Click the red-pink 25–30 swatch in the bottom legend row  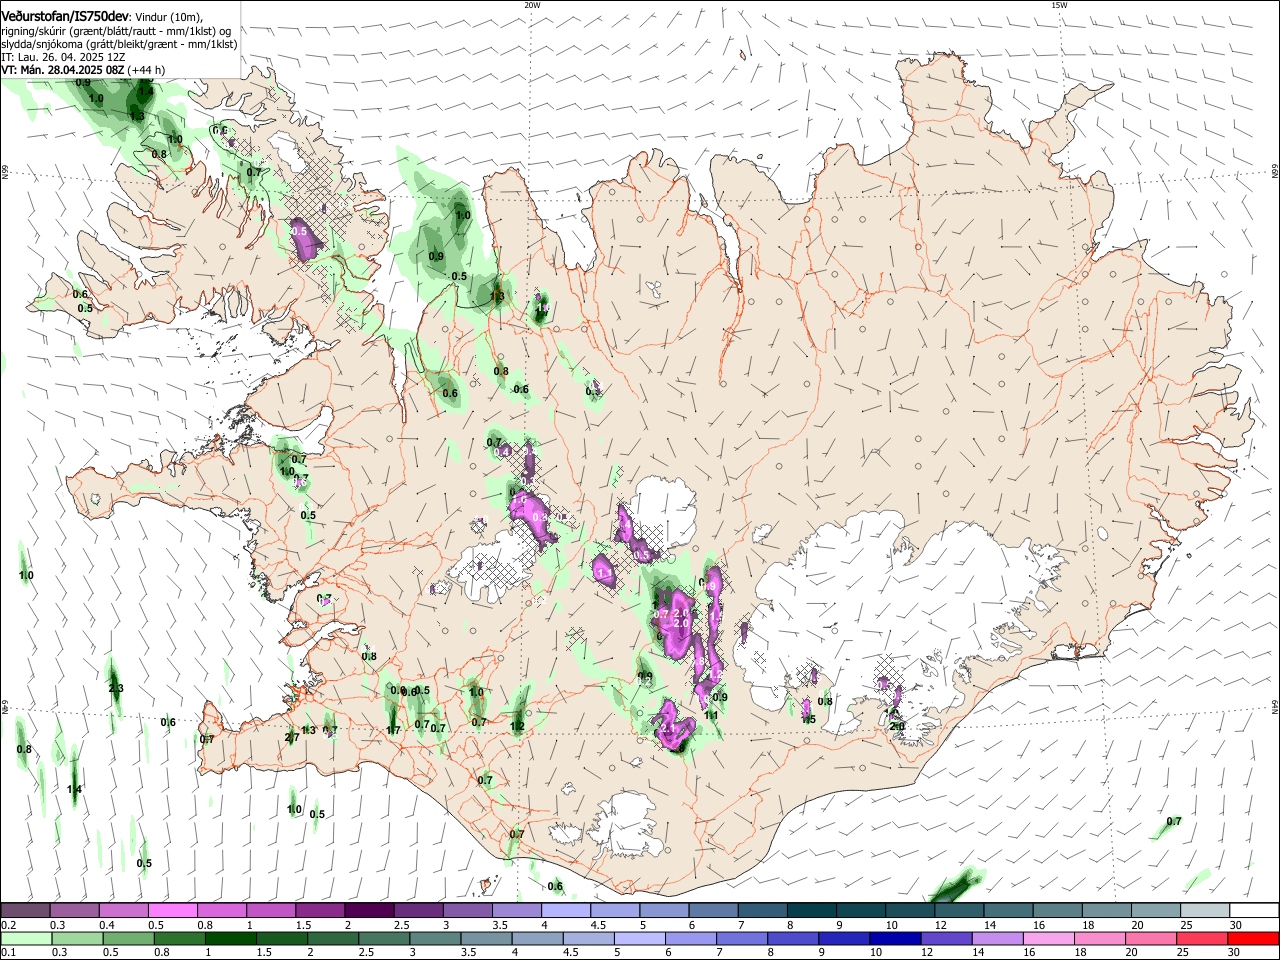(x=1202, y=938)
